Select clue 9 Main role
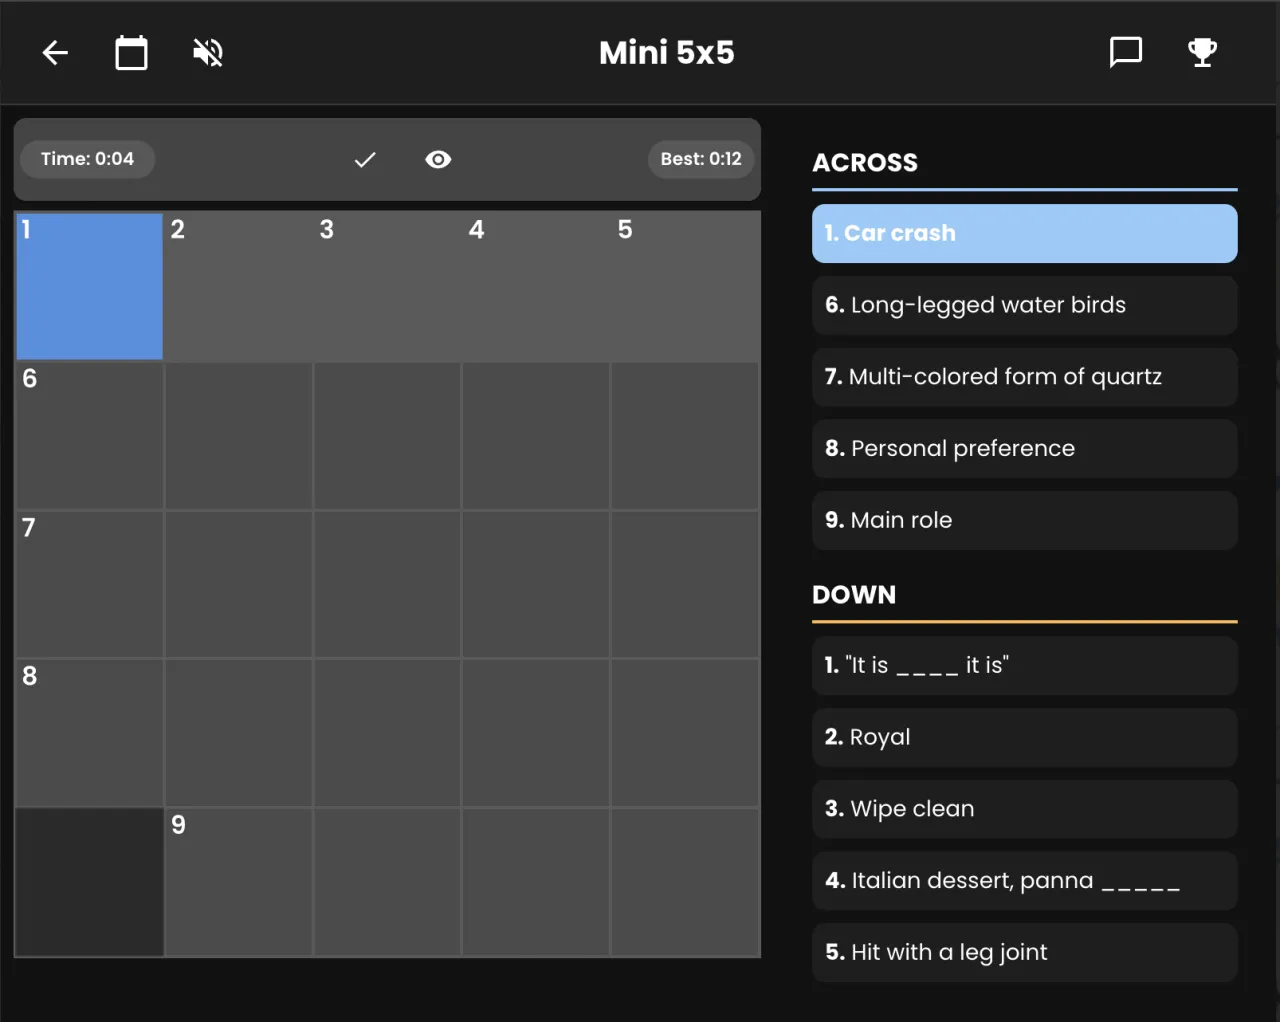 click(x=1024, y=520)
